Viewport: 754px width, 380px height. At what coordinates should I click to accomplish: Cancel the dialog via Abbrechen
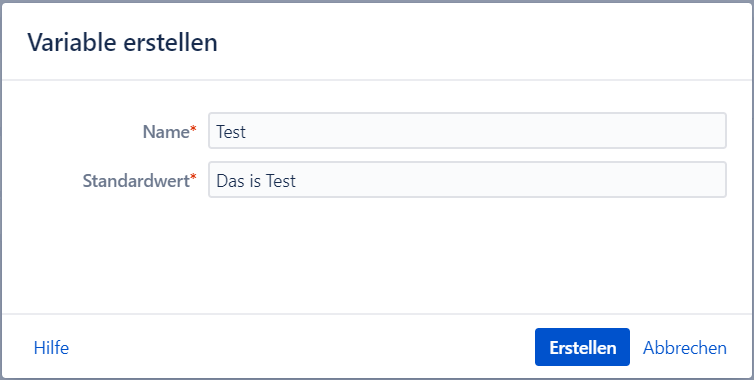(685, 348)
